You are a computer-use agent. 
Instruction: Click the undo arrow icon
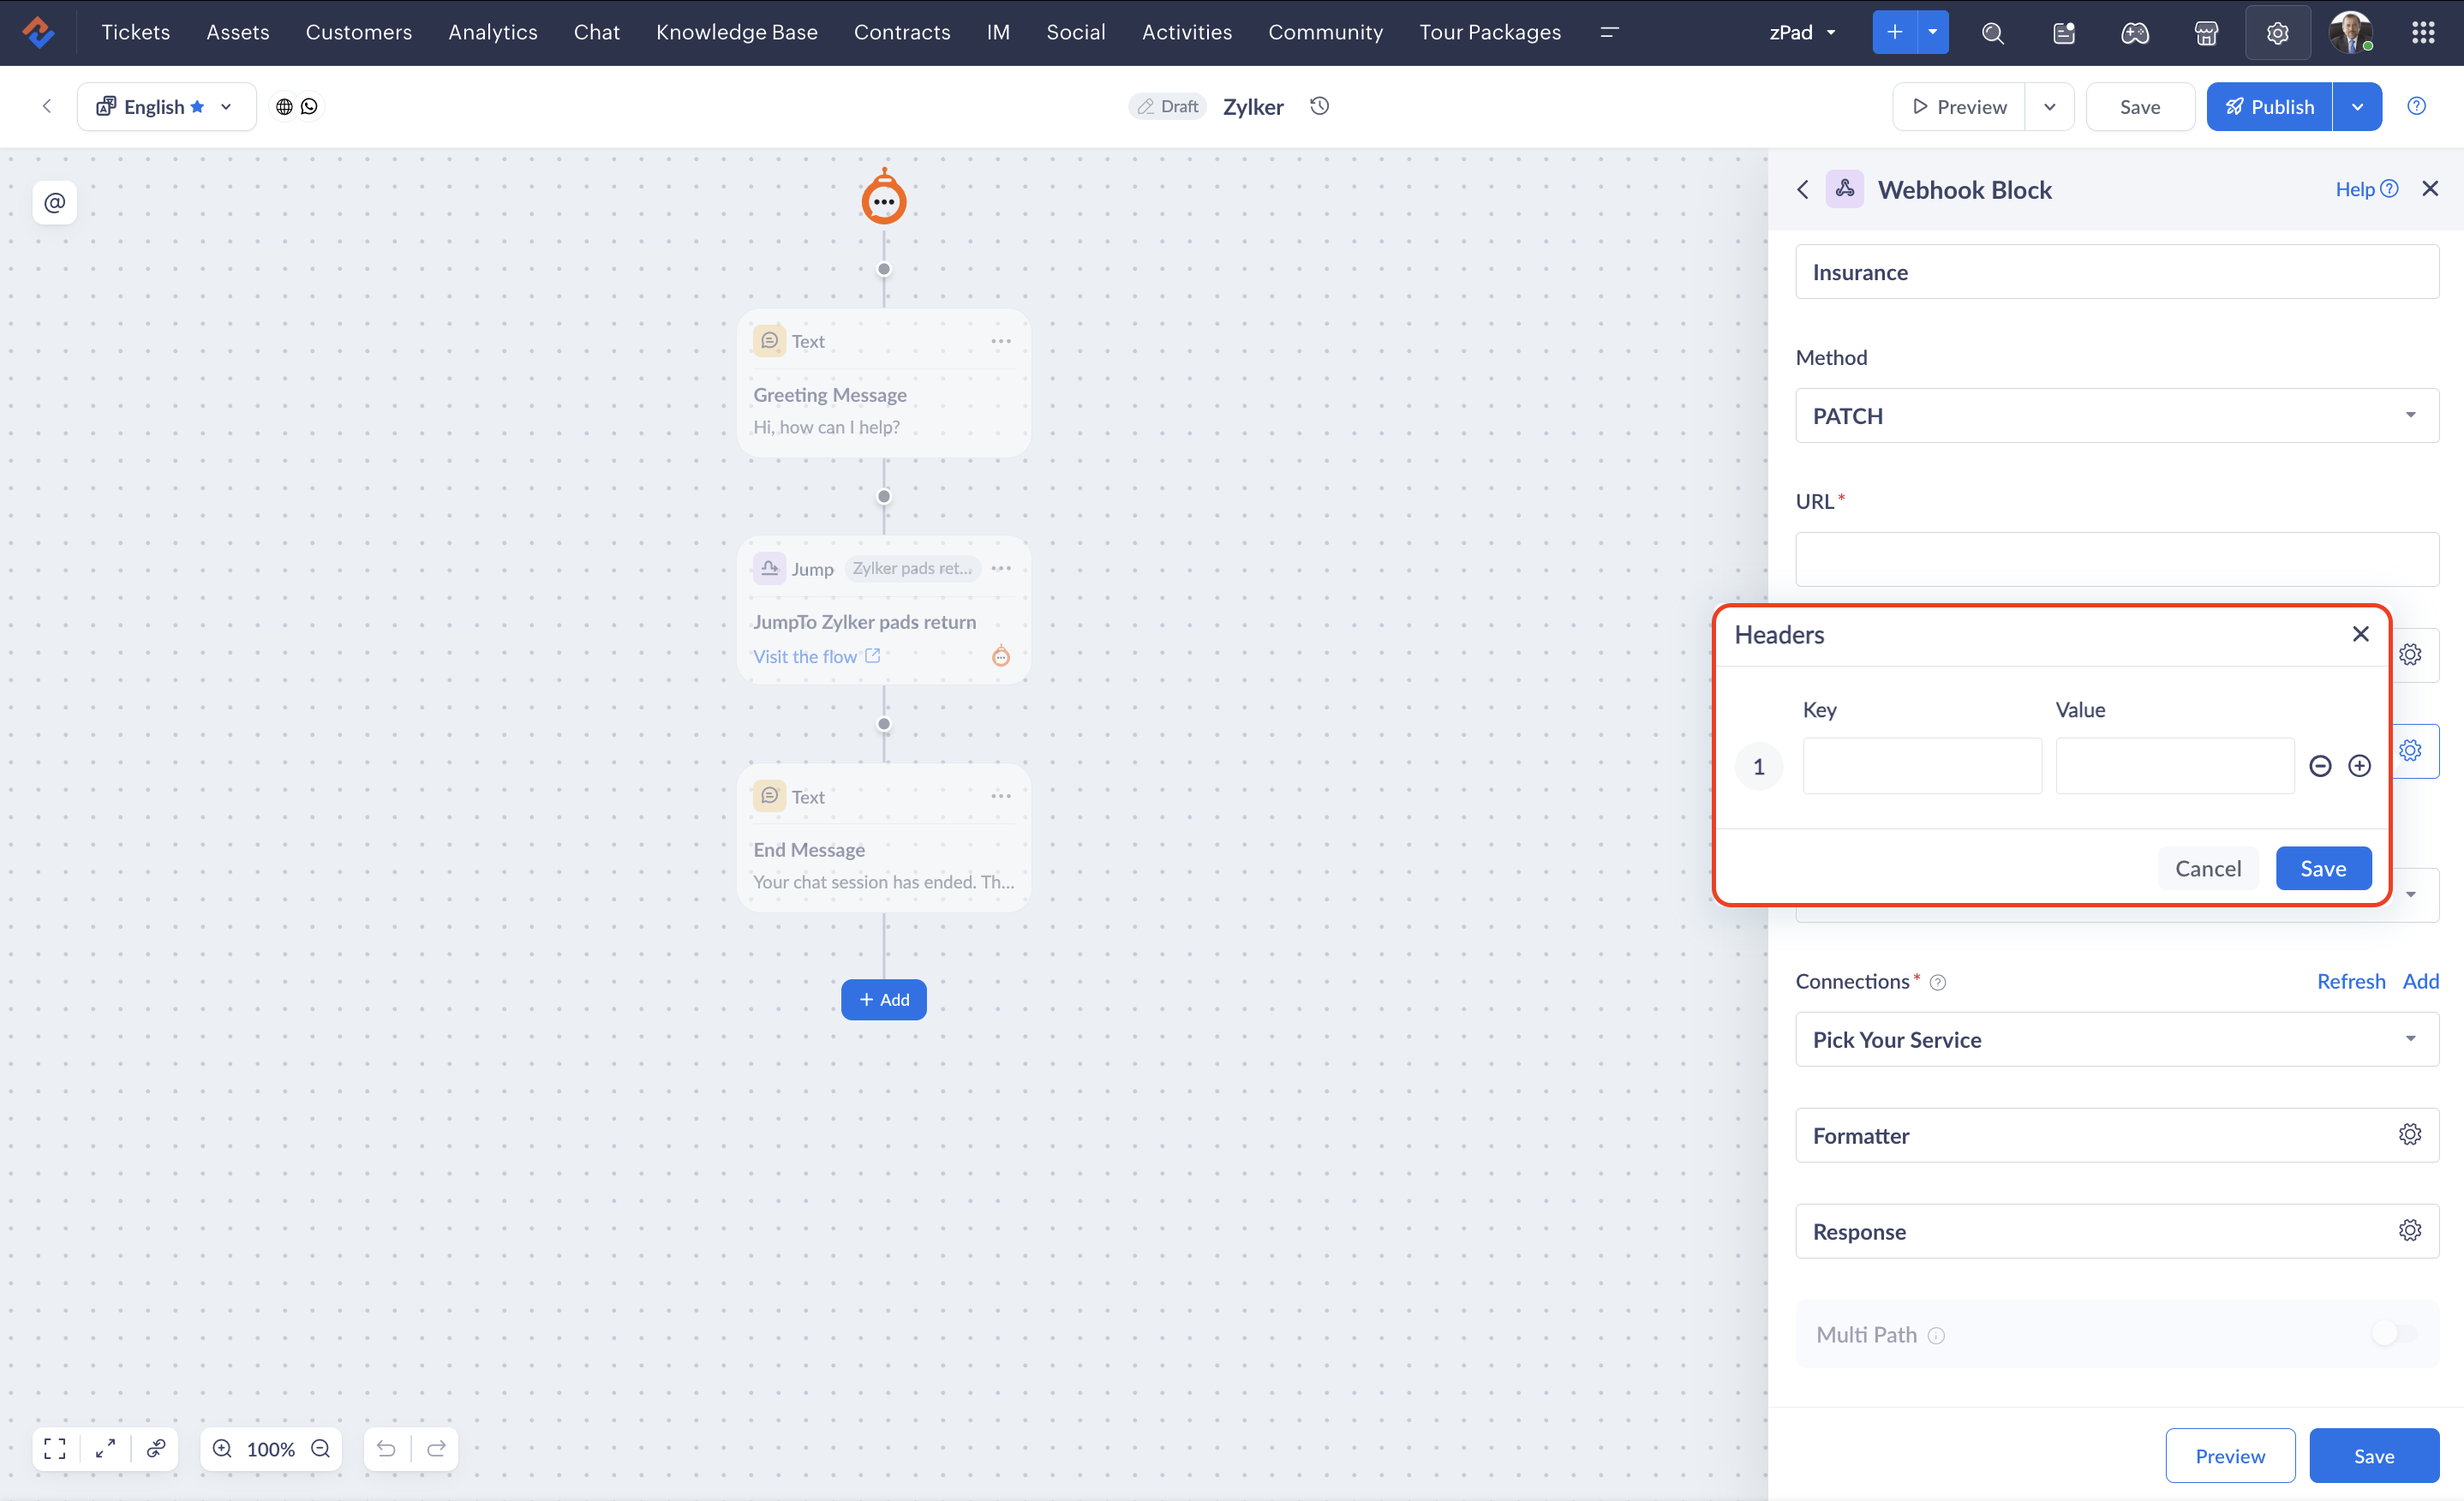point(387,1448)
